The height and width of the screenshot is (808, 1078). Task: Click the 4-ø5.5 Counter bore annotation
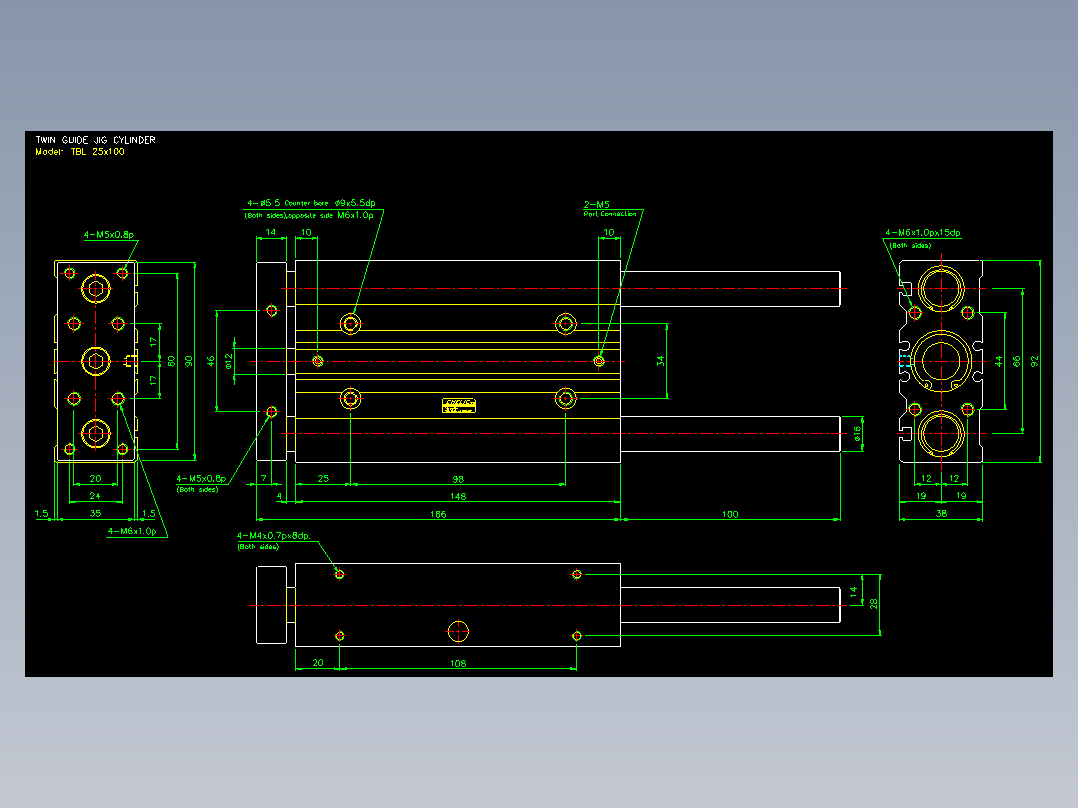[311, 203]
